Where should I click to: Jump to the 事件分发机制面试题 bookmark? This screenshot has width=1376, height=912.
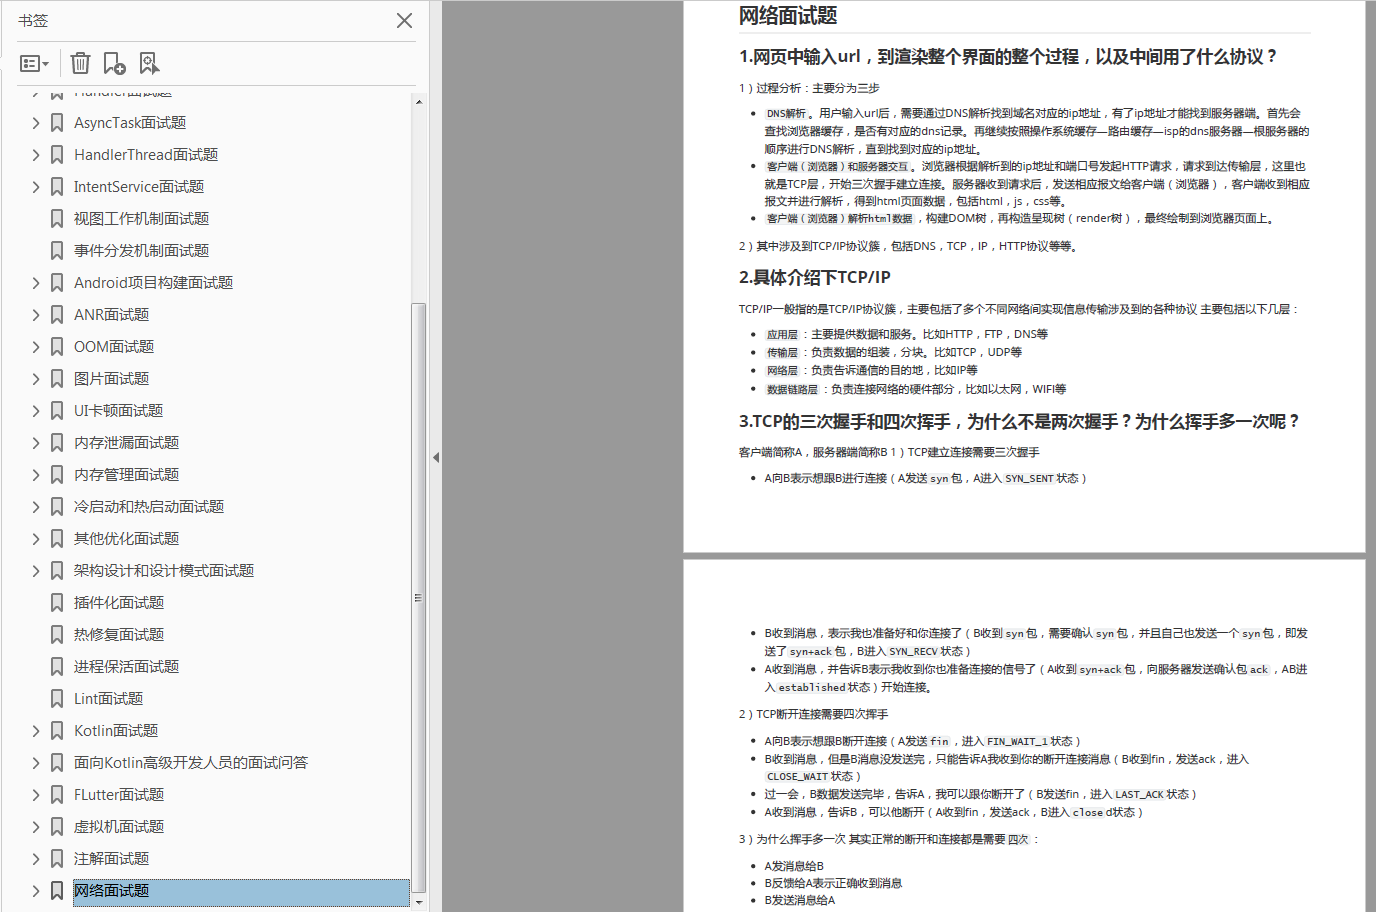point(141,251)
